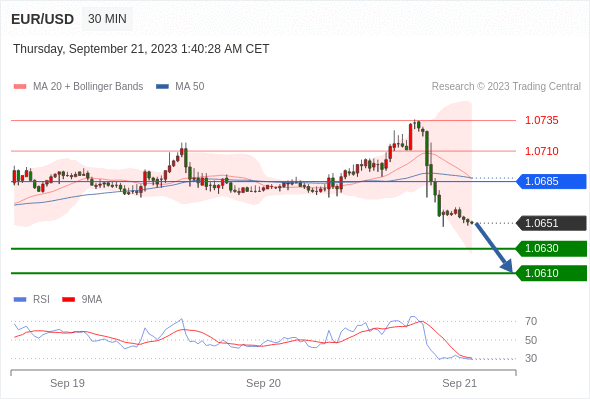Click the RSI 70 level label
The height and width of the screenshot is (400, 590).
[x=531, y=321]
